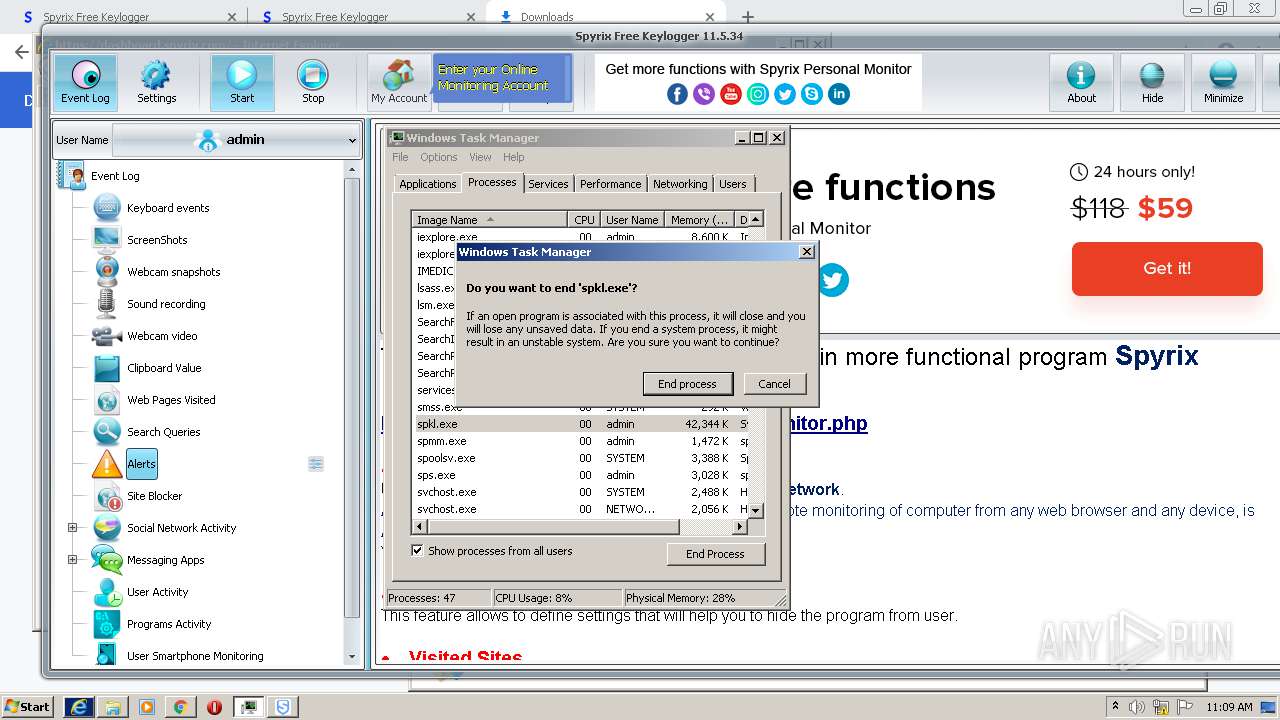Open the About info icon
This screenshot has width=1280, height=720.
pyautogui.click(x=1081, y=82)
